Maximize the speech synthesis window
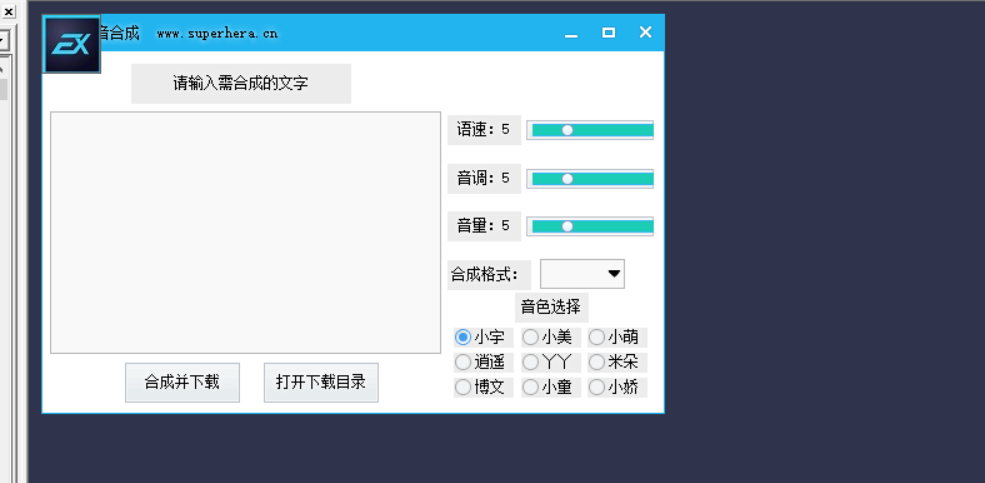Viewport: 985px width, 483px height. [x=608, y=33]
